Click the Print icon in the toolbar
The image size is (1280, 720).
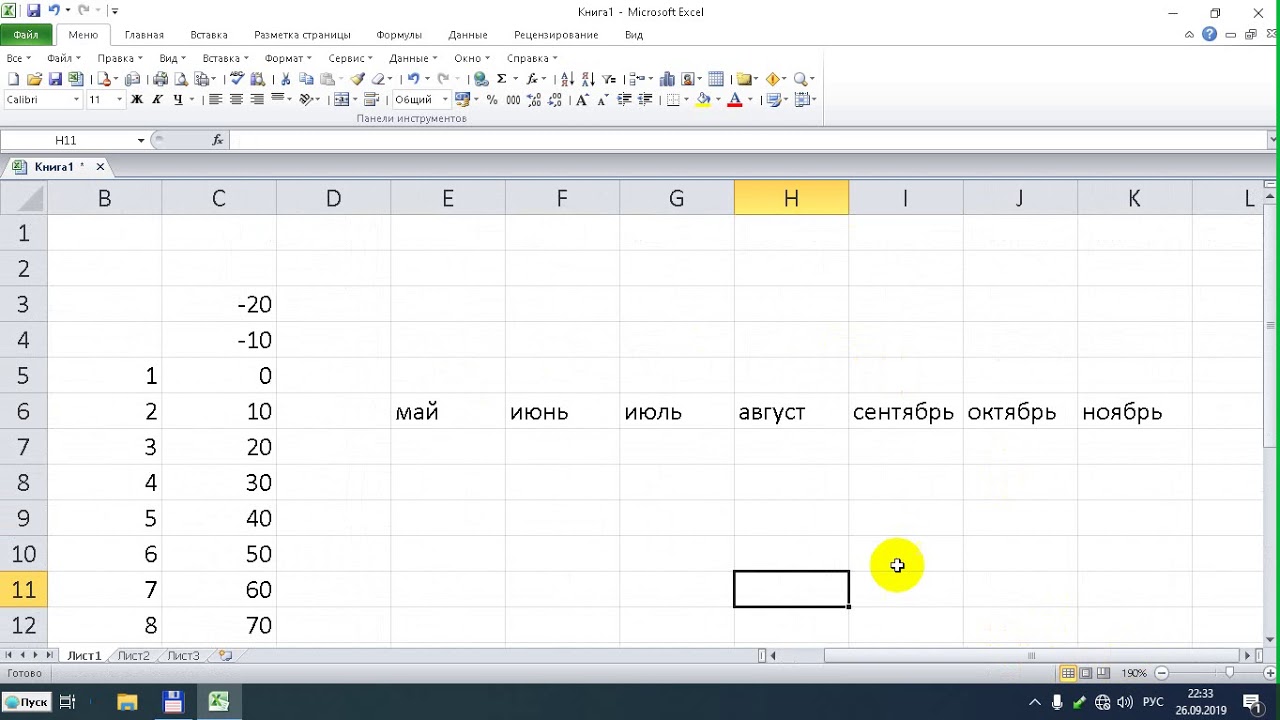pos(160,79)
